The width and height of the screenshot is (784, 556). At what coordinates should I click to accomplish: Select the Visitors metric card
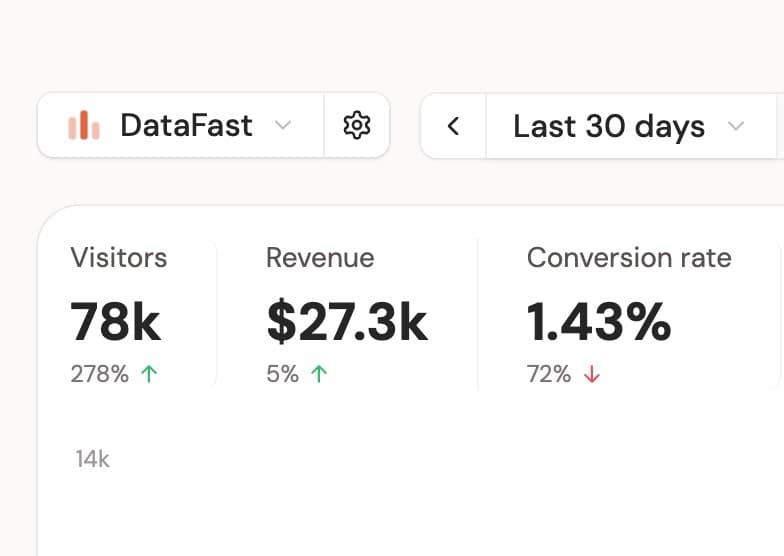pyautogui.click(x=133, y=314)
